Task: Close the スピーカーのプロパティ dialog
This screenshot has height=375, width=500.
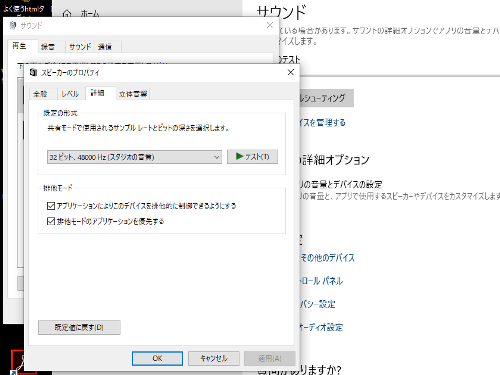Action: [x=291, y=72]
